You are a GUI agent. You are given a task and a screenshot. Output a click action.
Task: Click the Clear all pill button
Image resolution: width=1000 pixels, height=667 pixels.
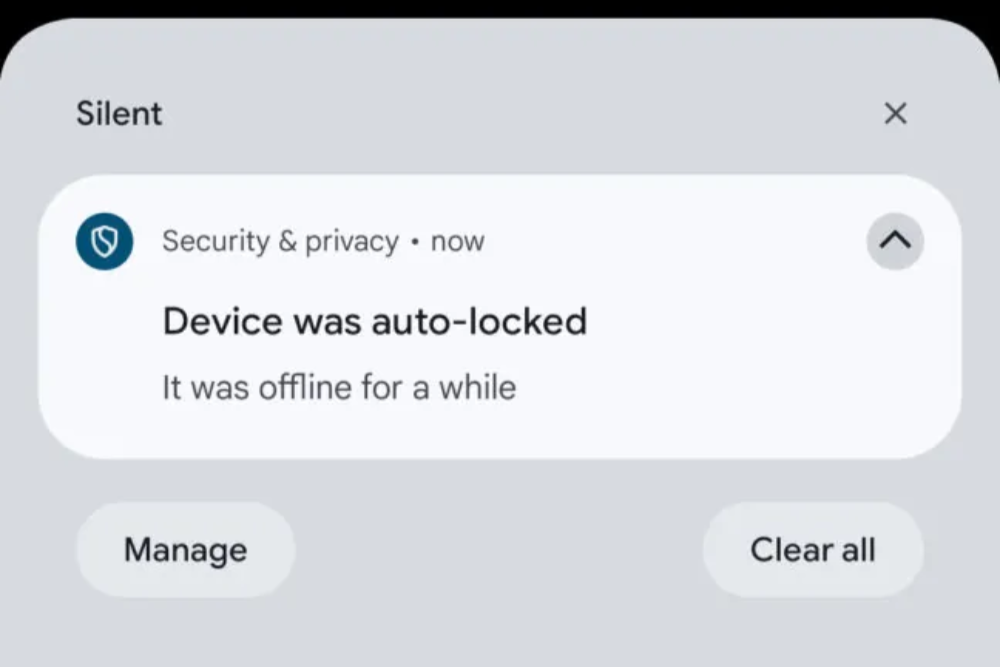click(x=813, y=550)
